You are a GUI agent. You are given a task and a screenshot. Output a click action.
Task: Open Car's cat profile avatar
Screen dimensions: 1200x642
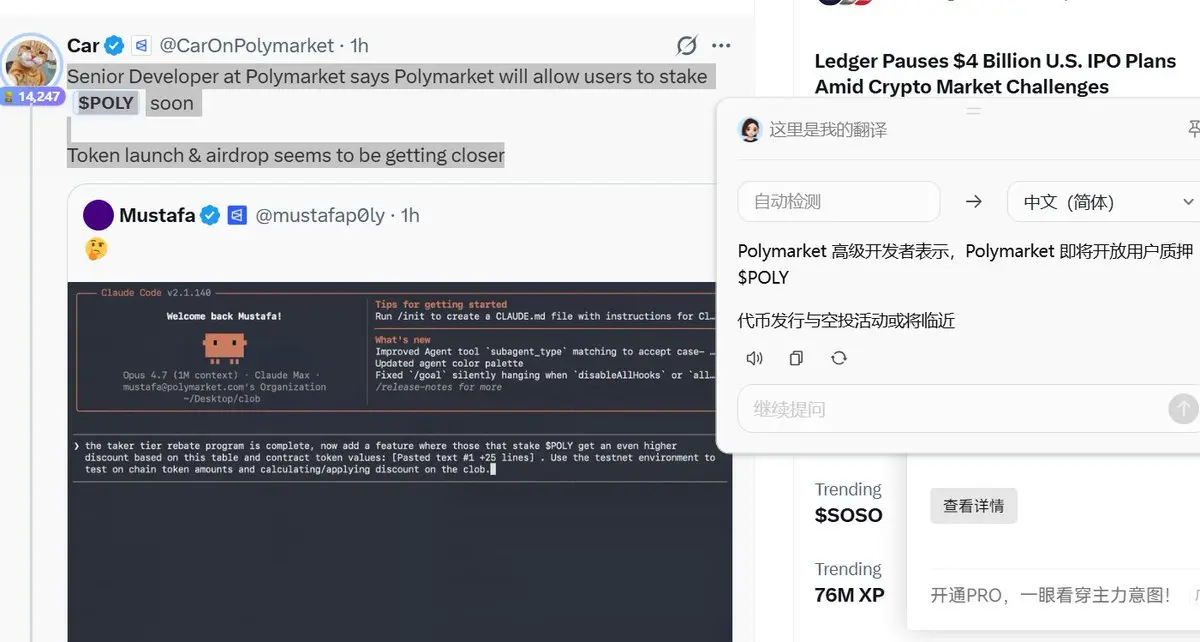(x=32, y=62)
